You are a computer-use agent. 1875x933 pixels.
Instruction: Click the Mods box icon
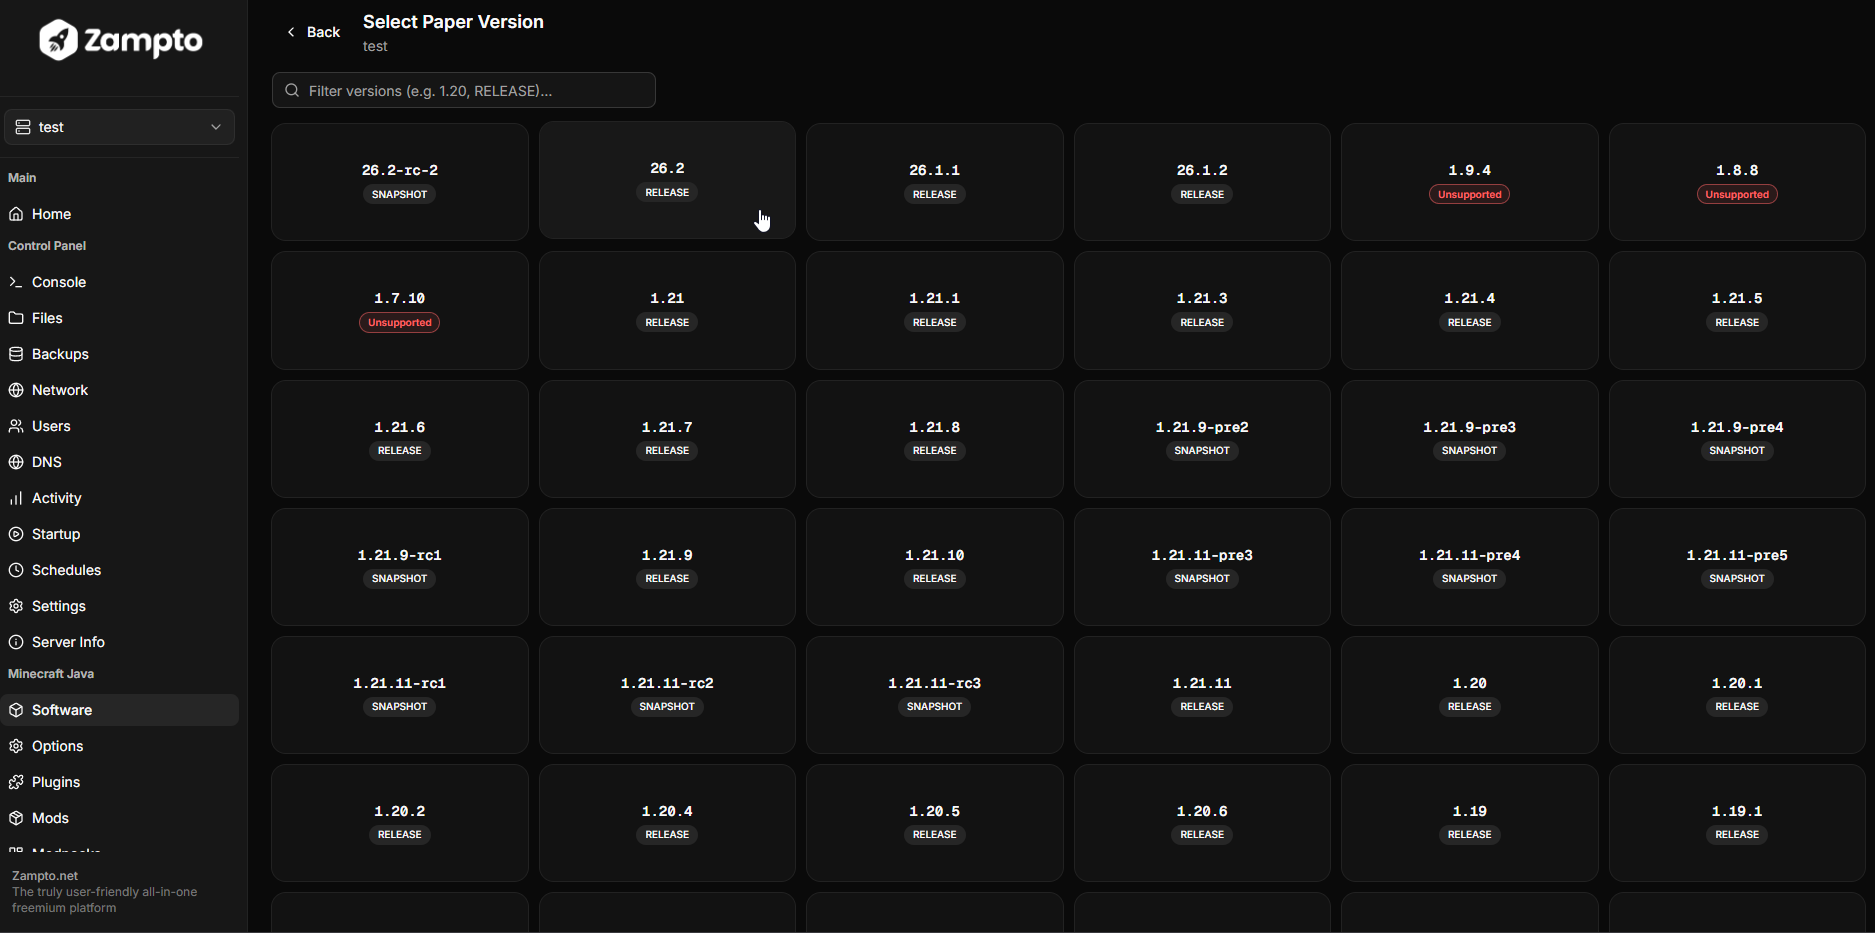point(16,818)
